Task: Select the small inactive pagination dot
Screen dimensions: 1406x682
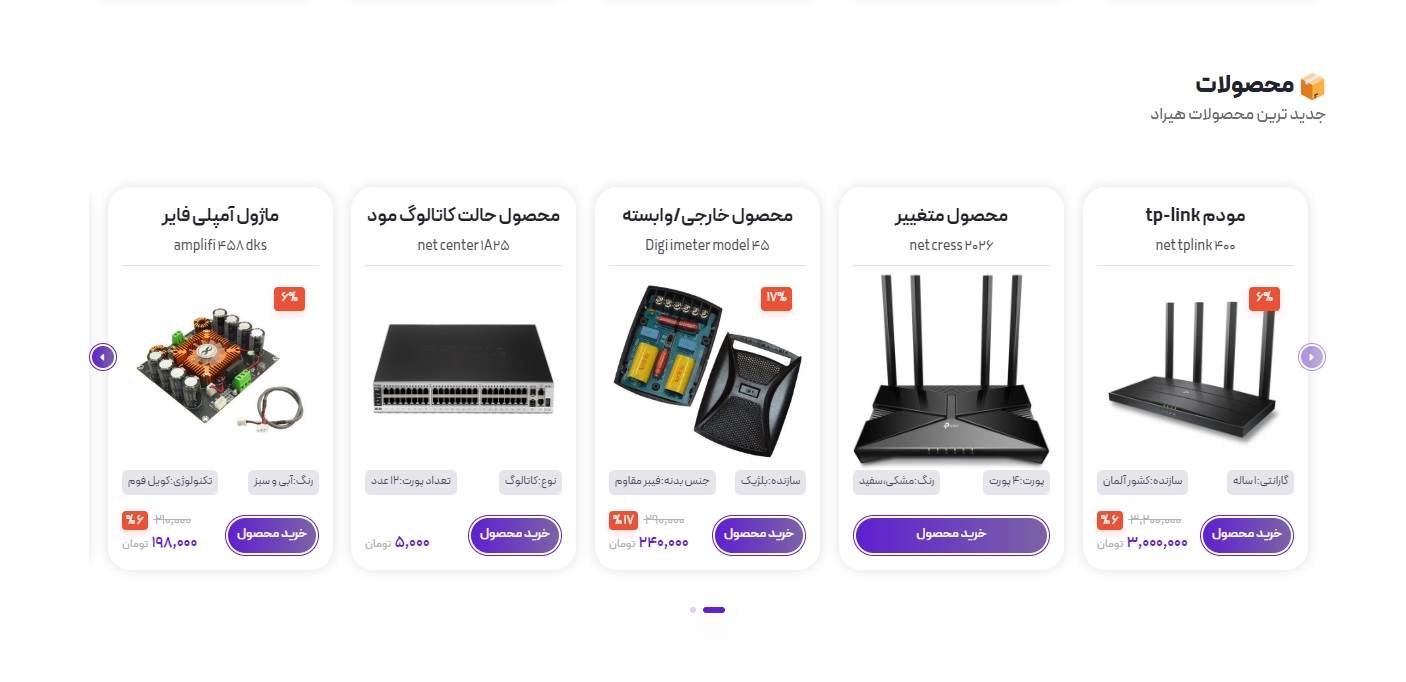Action: click(x=693, y=610)
